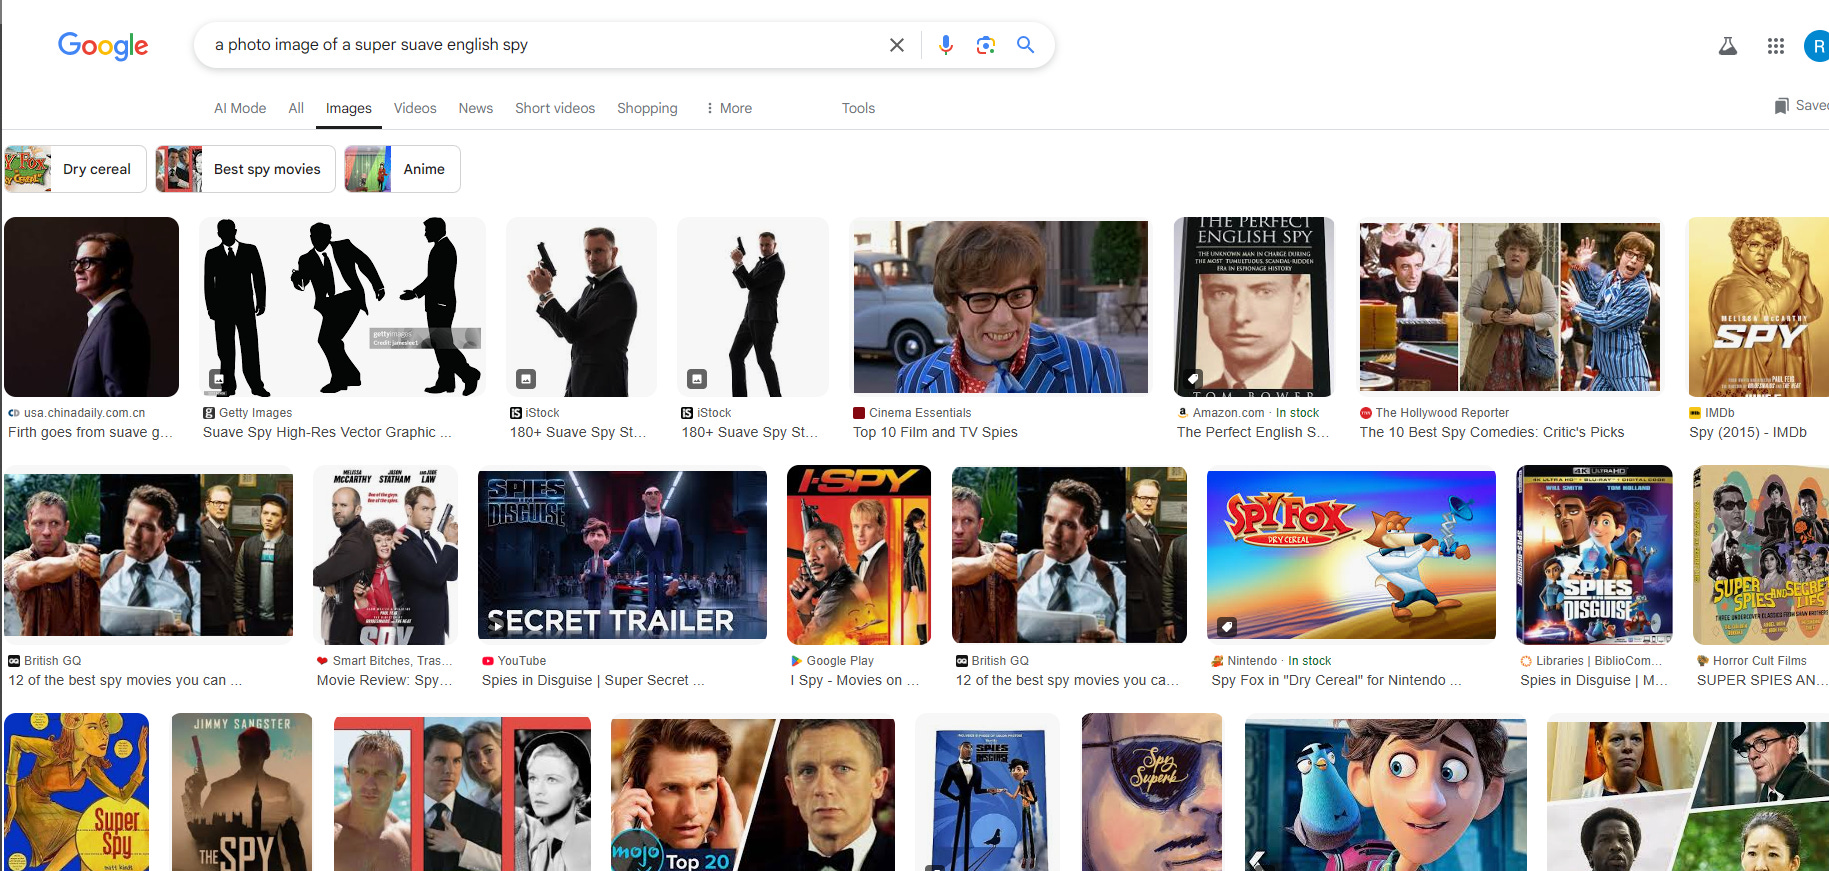Click product tag on Perfect English Spy book
Image resolution: width=1829 pixels, height=871 pixels.
(1192, 378)
